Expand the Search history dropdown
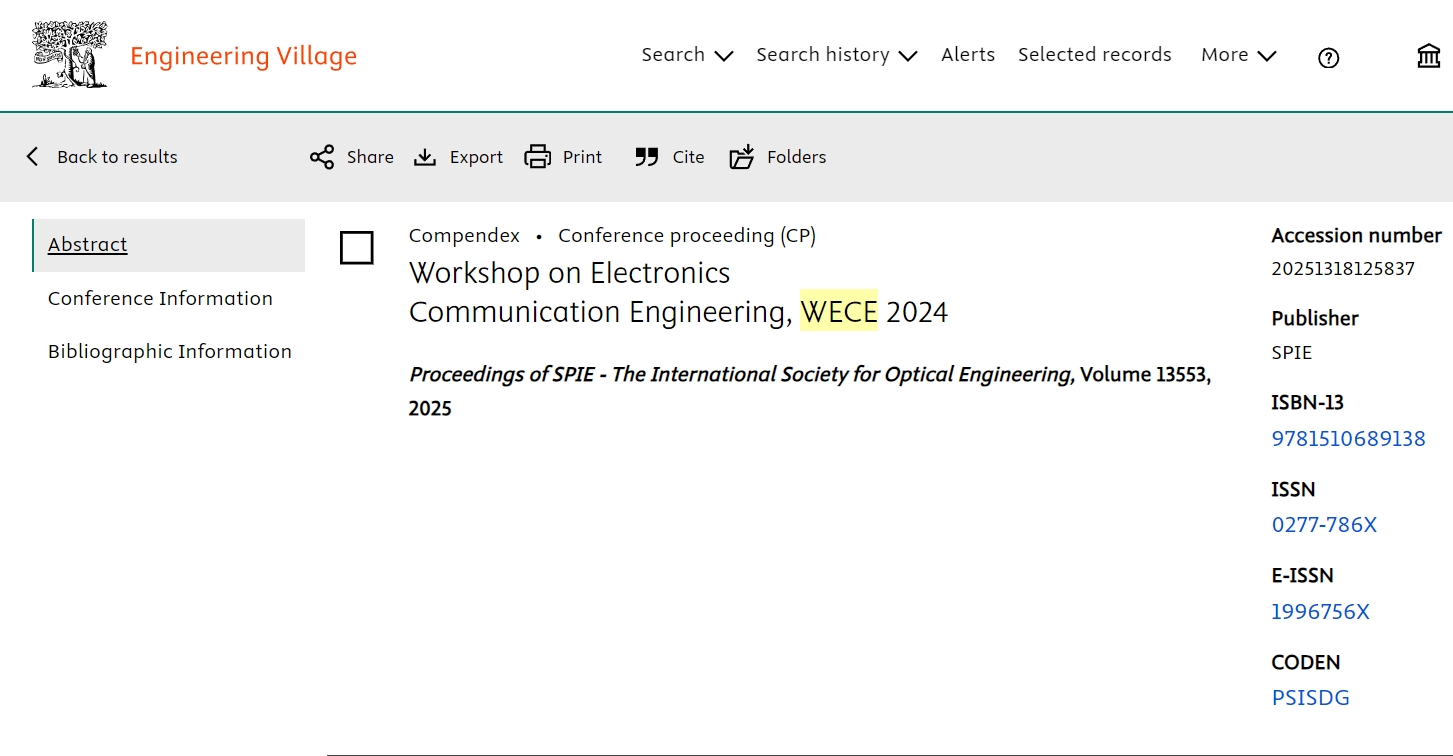Image resolution: width=1453 pixels, height=756 pixels. point(836,55)
